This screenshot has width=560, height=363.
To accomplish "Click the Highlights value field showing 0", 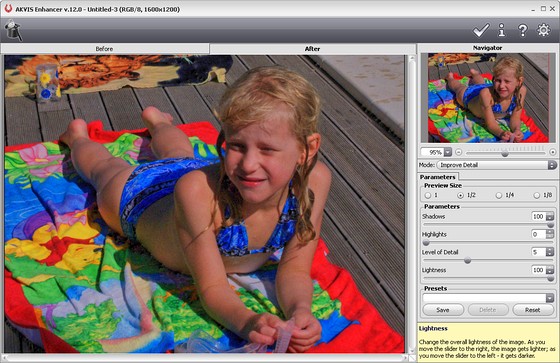I will tap(539, 234).
